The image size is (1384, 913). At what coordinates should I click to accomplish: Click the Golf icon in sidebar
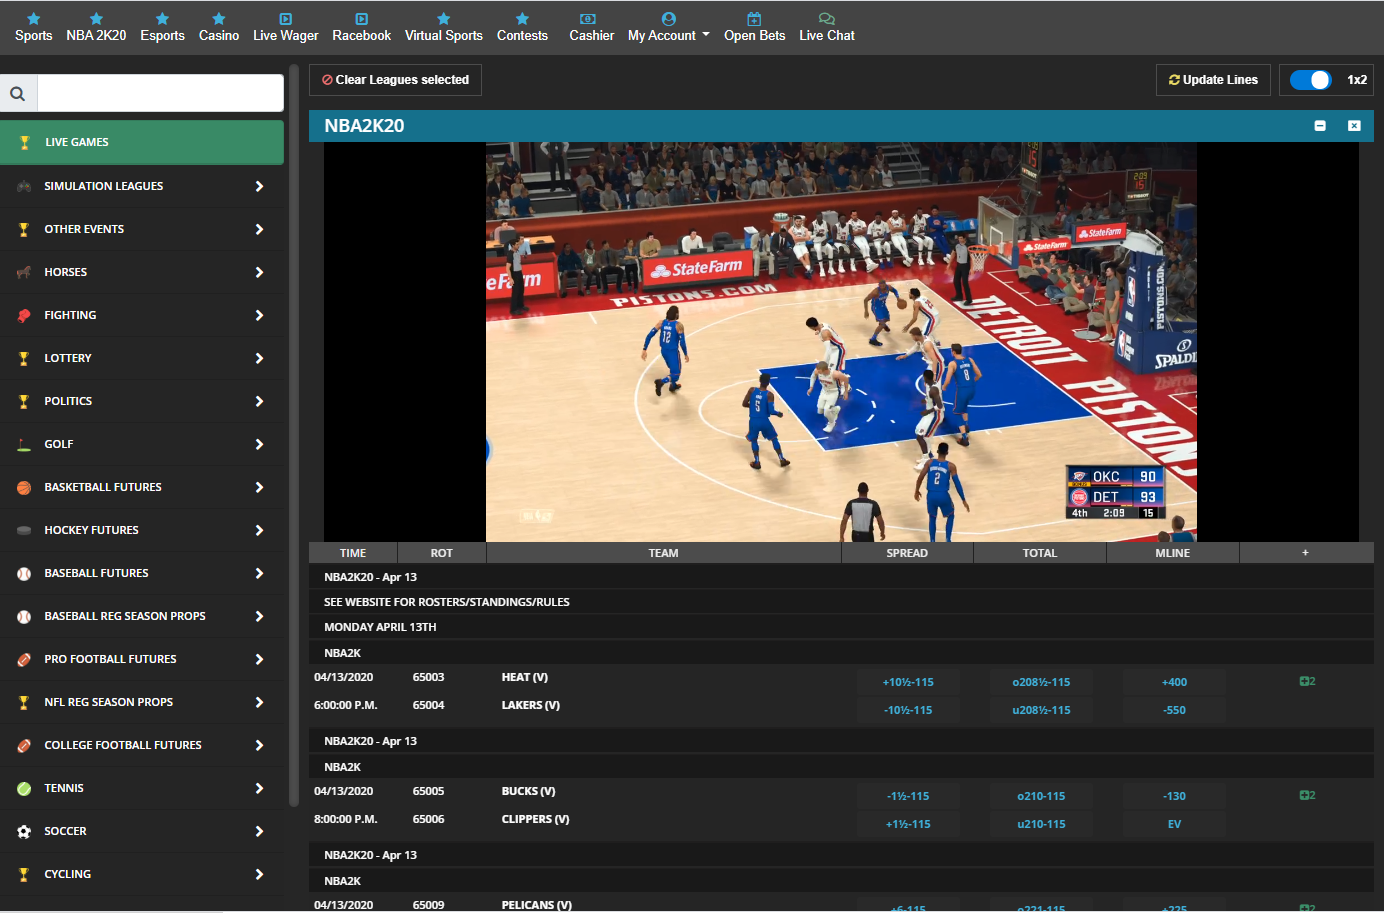pos(24,444)
